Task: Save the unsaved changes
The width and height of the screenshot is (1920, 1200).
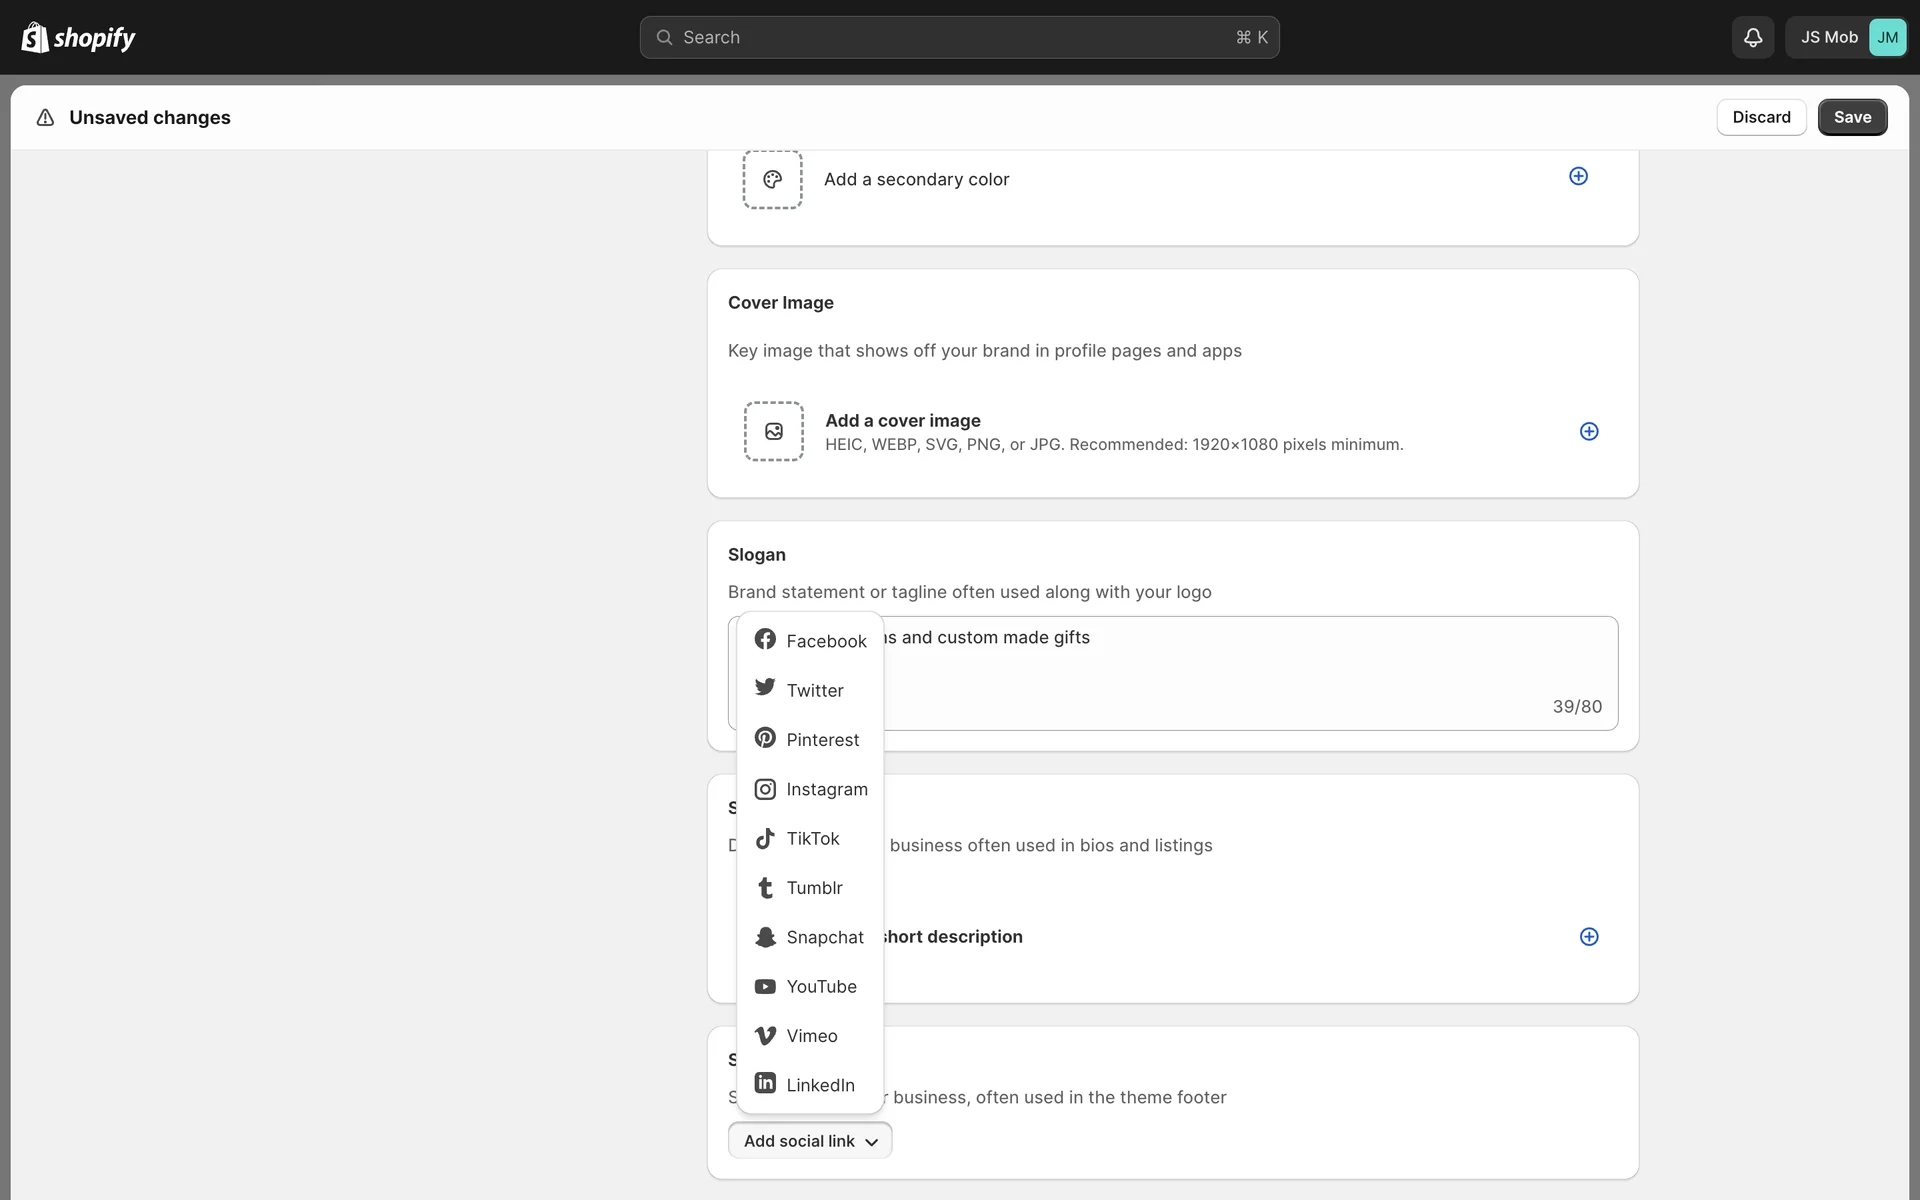Action: click(1851, 117)
